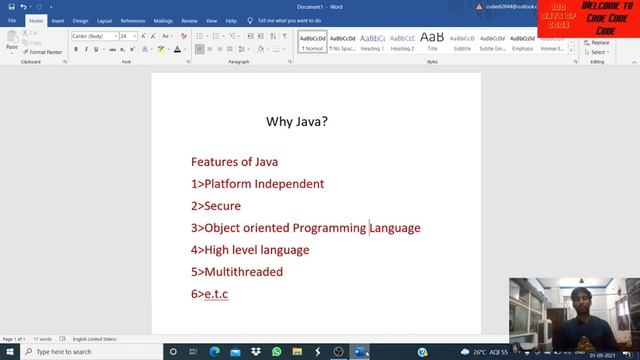The width and height of the screenshot is (640, 360).
Task: Open WhatsApp from the taskbar
Action: 276,351
